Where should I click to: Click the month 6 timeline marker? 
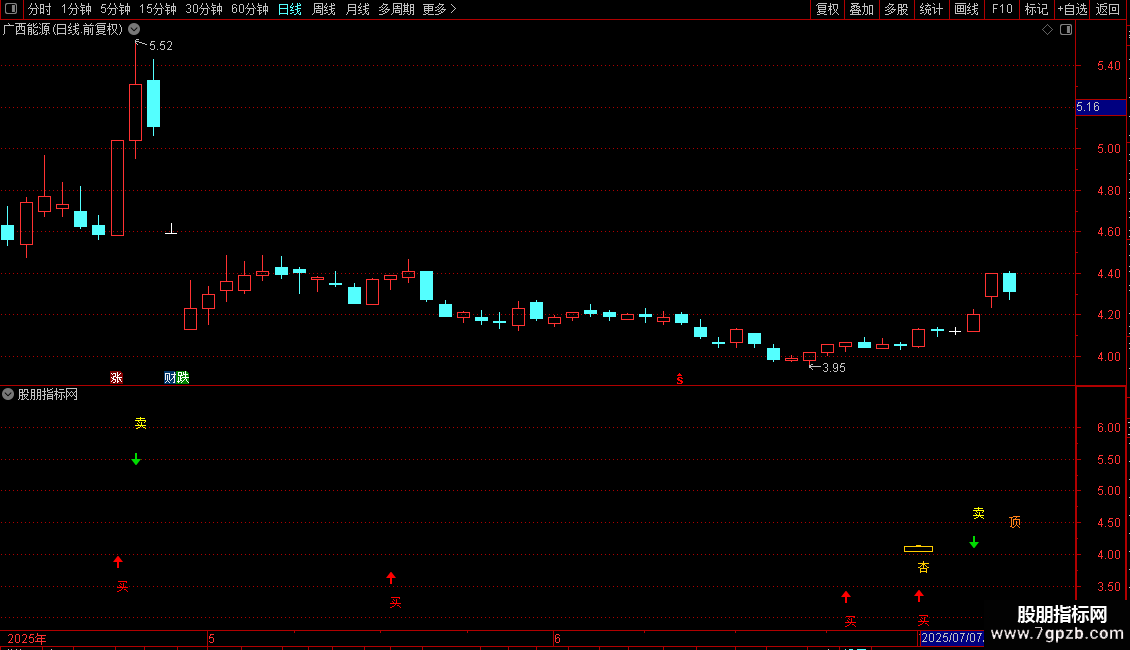[557, 638]
